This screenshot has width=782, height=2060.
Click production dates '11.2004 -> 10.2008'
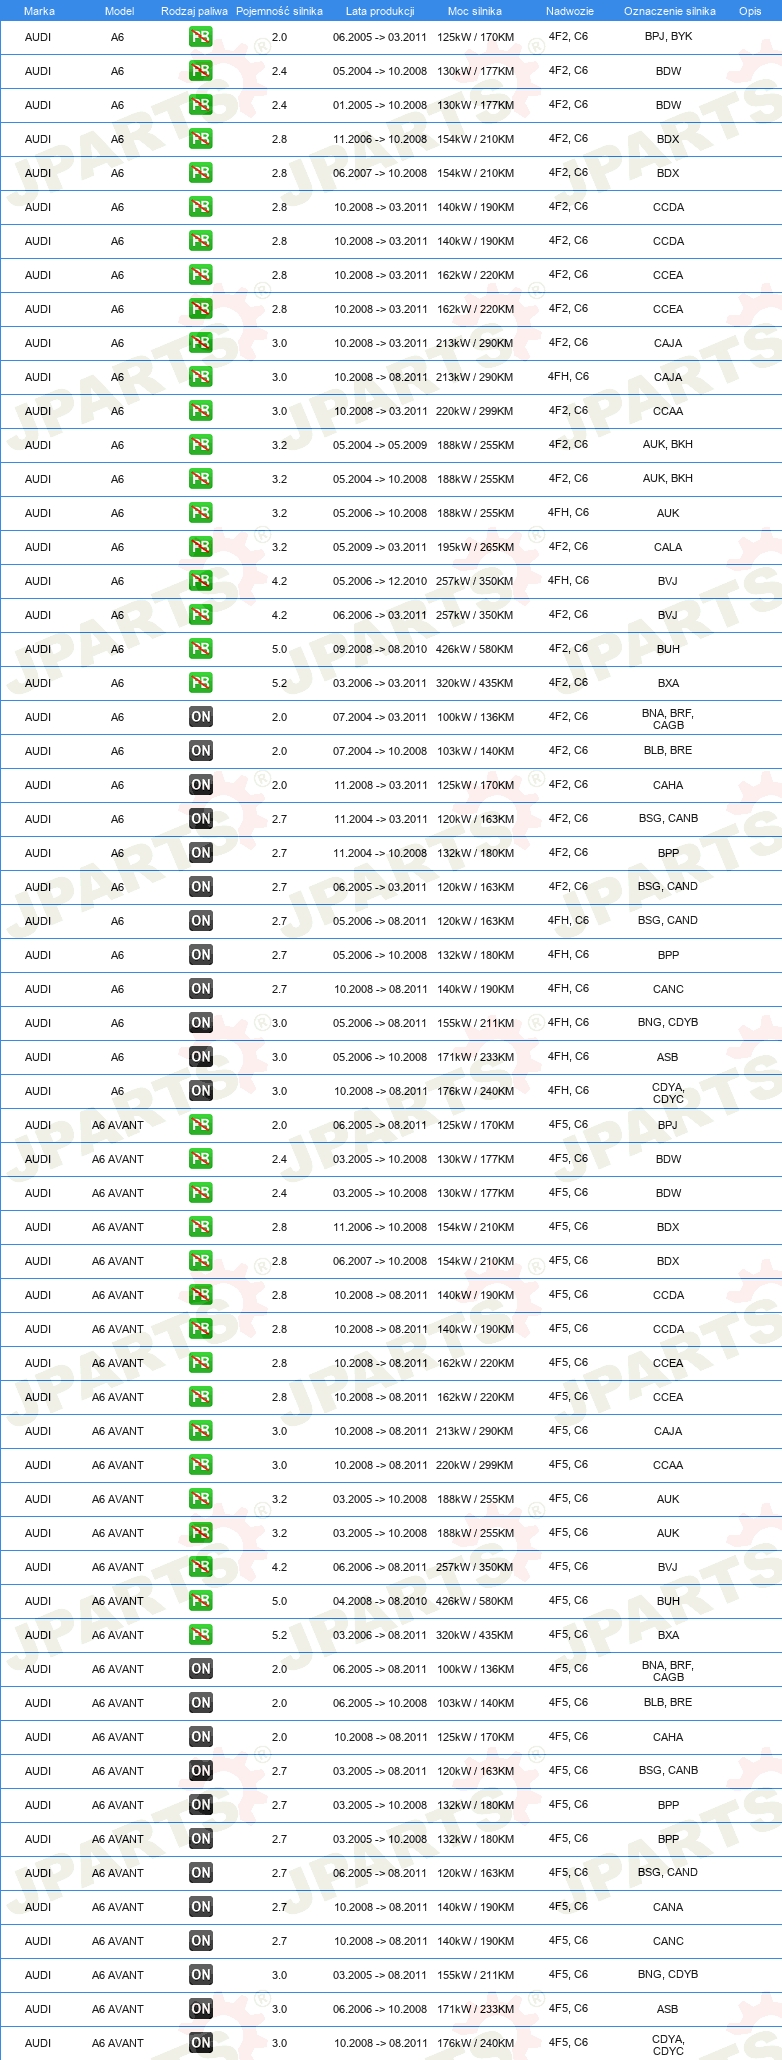click(x=380, y=853)
